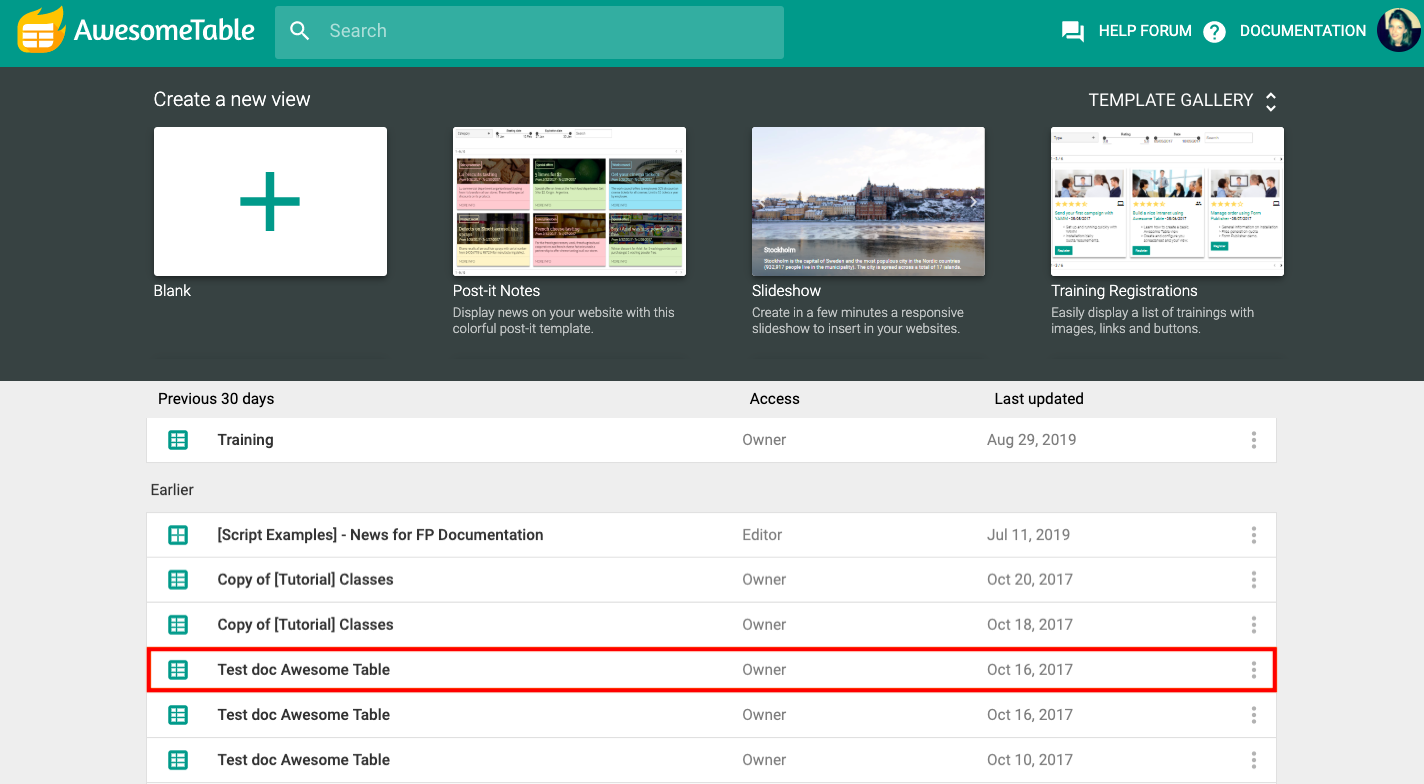Click the "Oct 10, 2017" date cell
Image resolution: width=1424 pixels, height=784 pixels.
tap(1029, 760)
